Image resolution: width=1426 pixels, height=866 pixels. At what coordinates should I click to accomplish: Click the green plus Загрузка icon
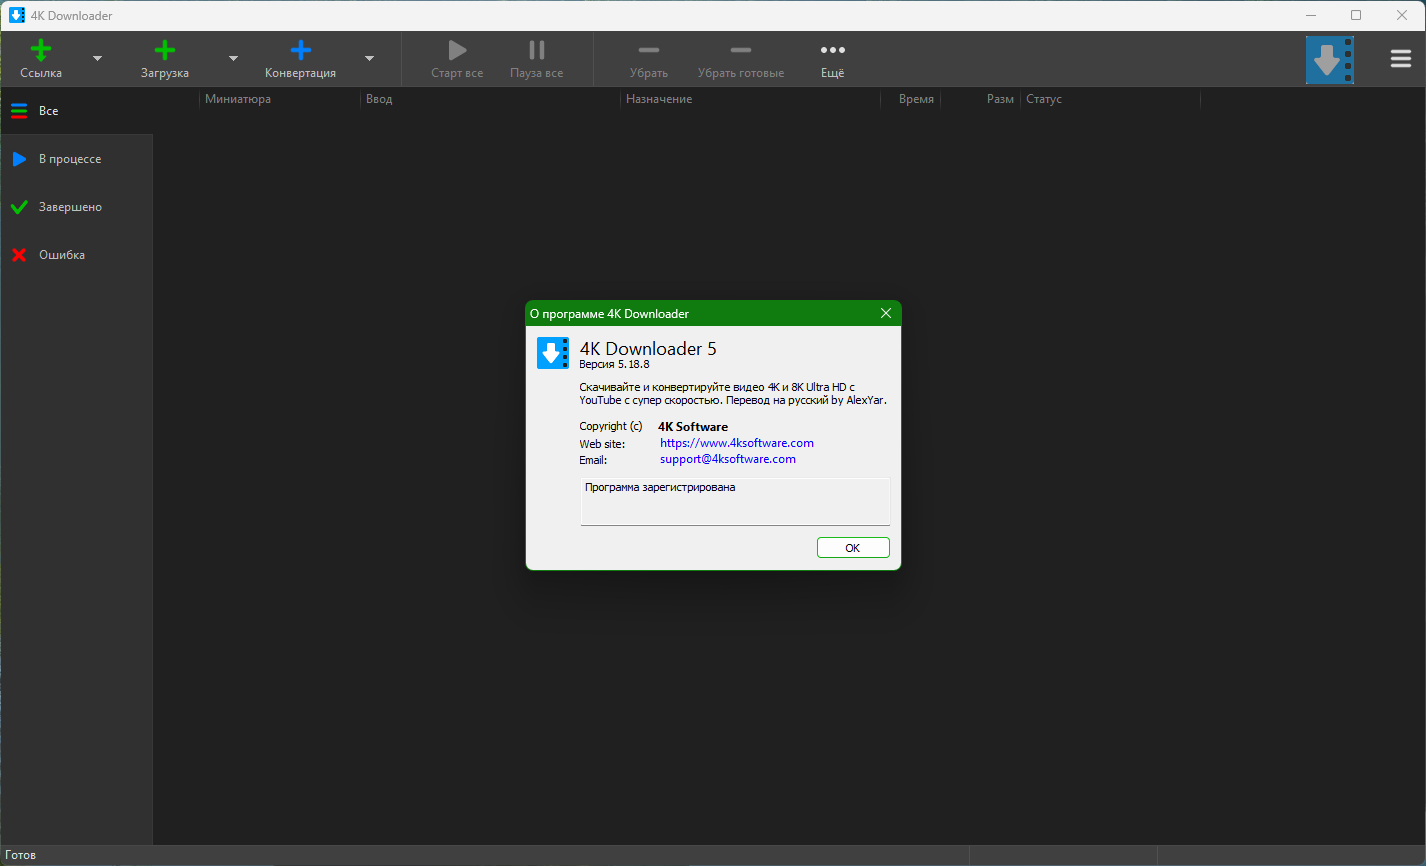point(165,51)
